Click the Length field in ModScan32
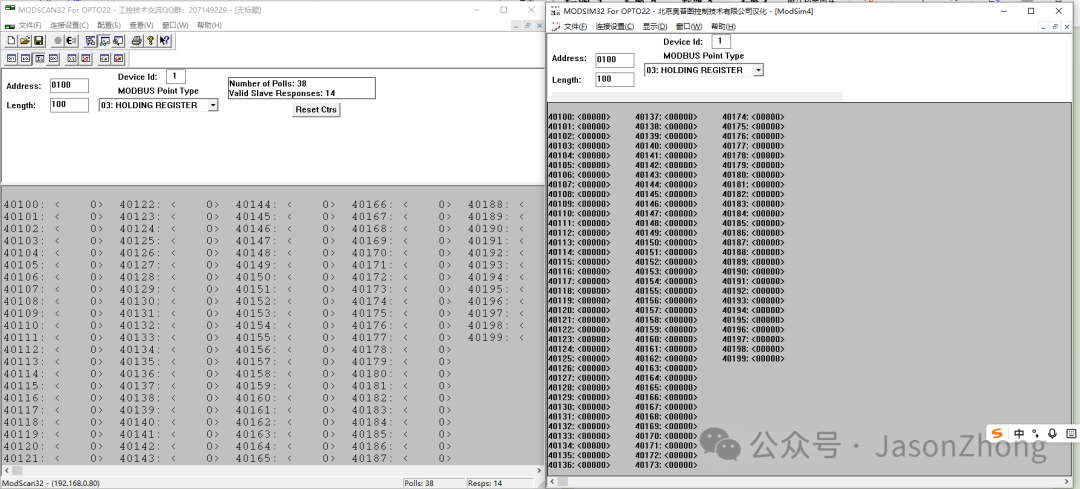Viewport: 1080px width, 489px height. pos(70,105)
